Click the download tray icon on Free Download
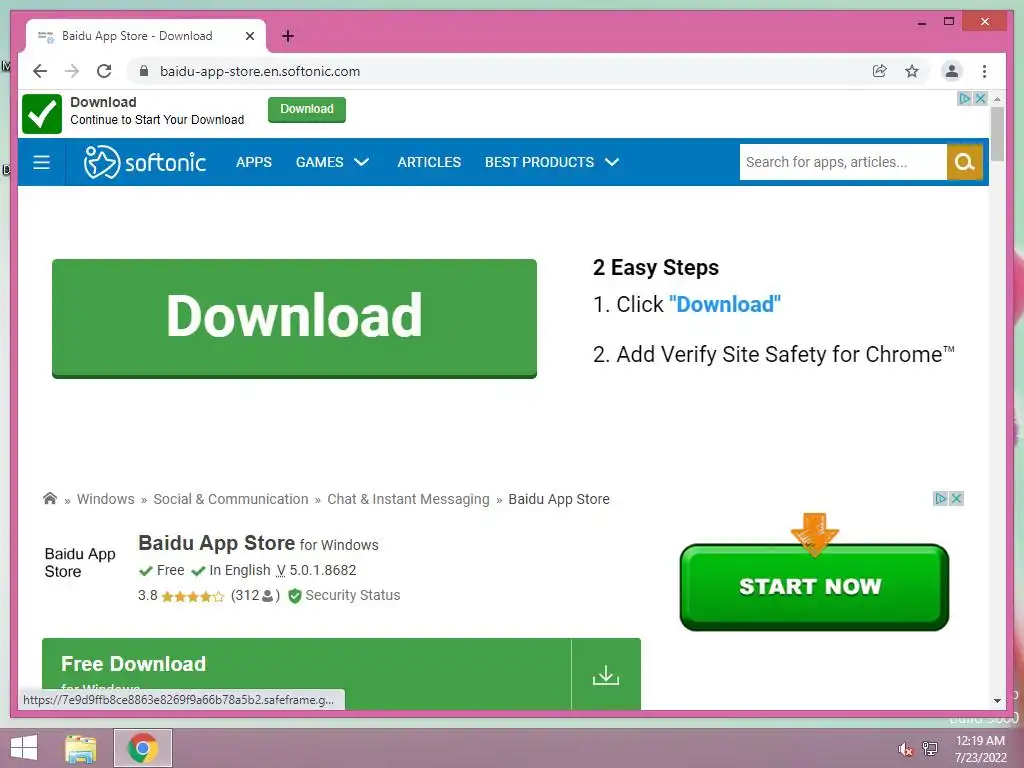This screenshot has height=768, width=1024. coord(605,675)
